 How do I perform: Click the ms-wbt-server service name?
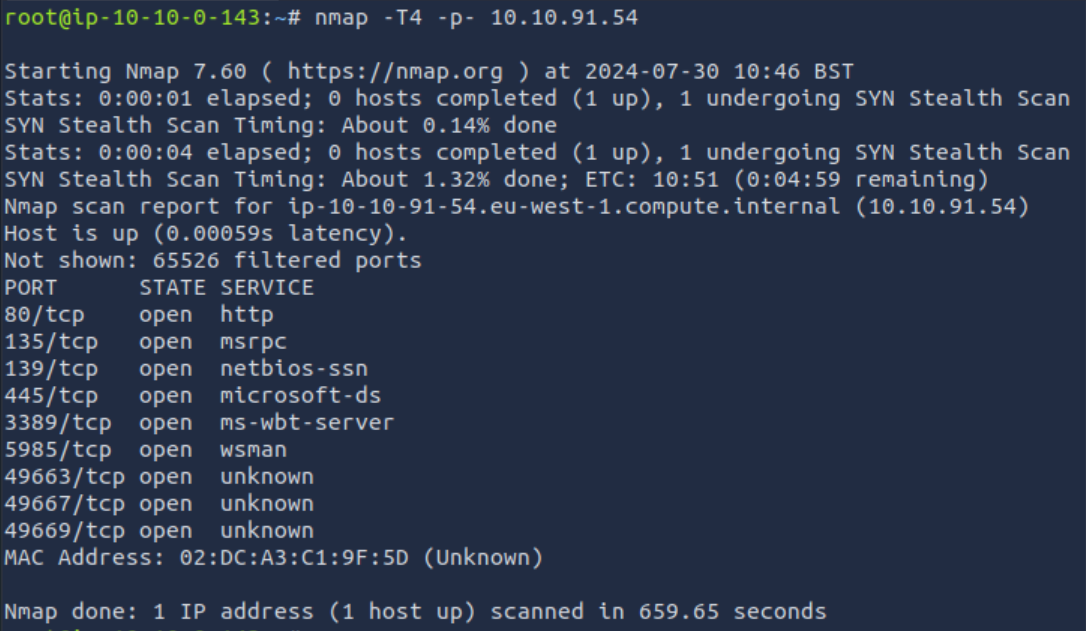tap(307, 422)
